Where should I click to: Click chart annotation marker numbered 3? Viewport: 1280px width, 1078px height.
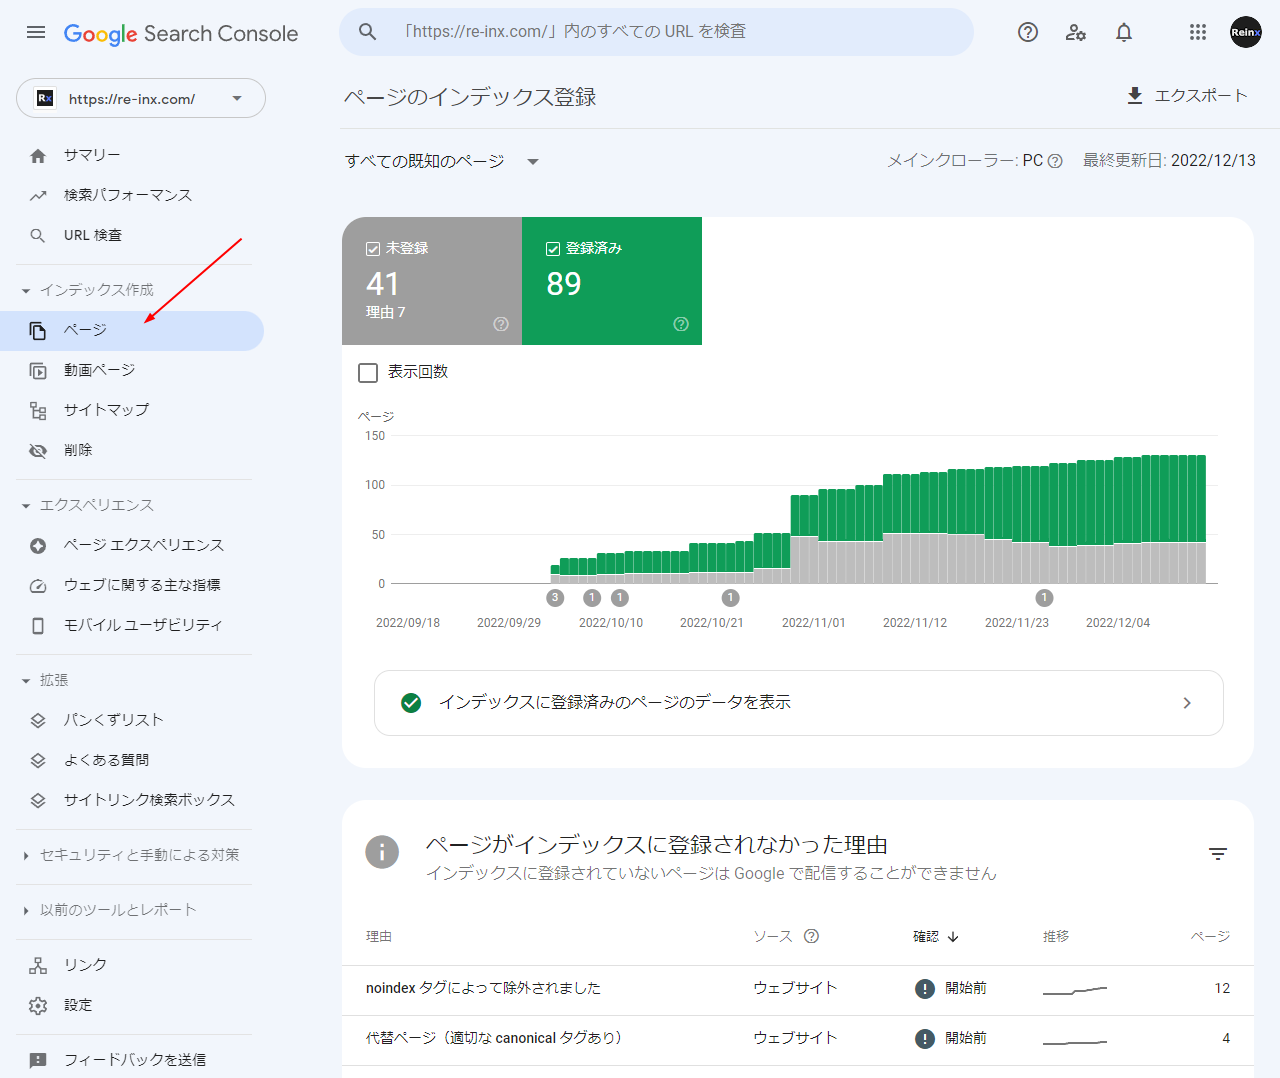pos(556,598)
